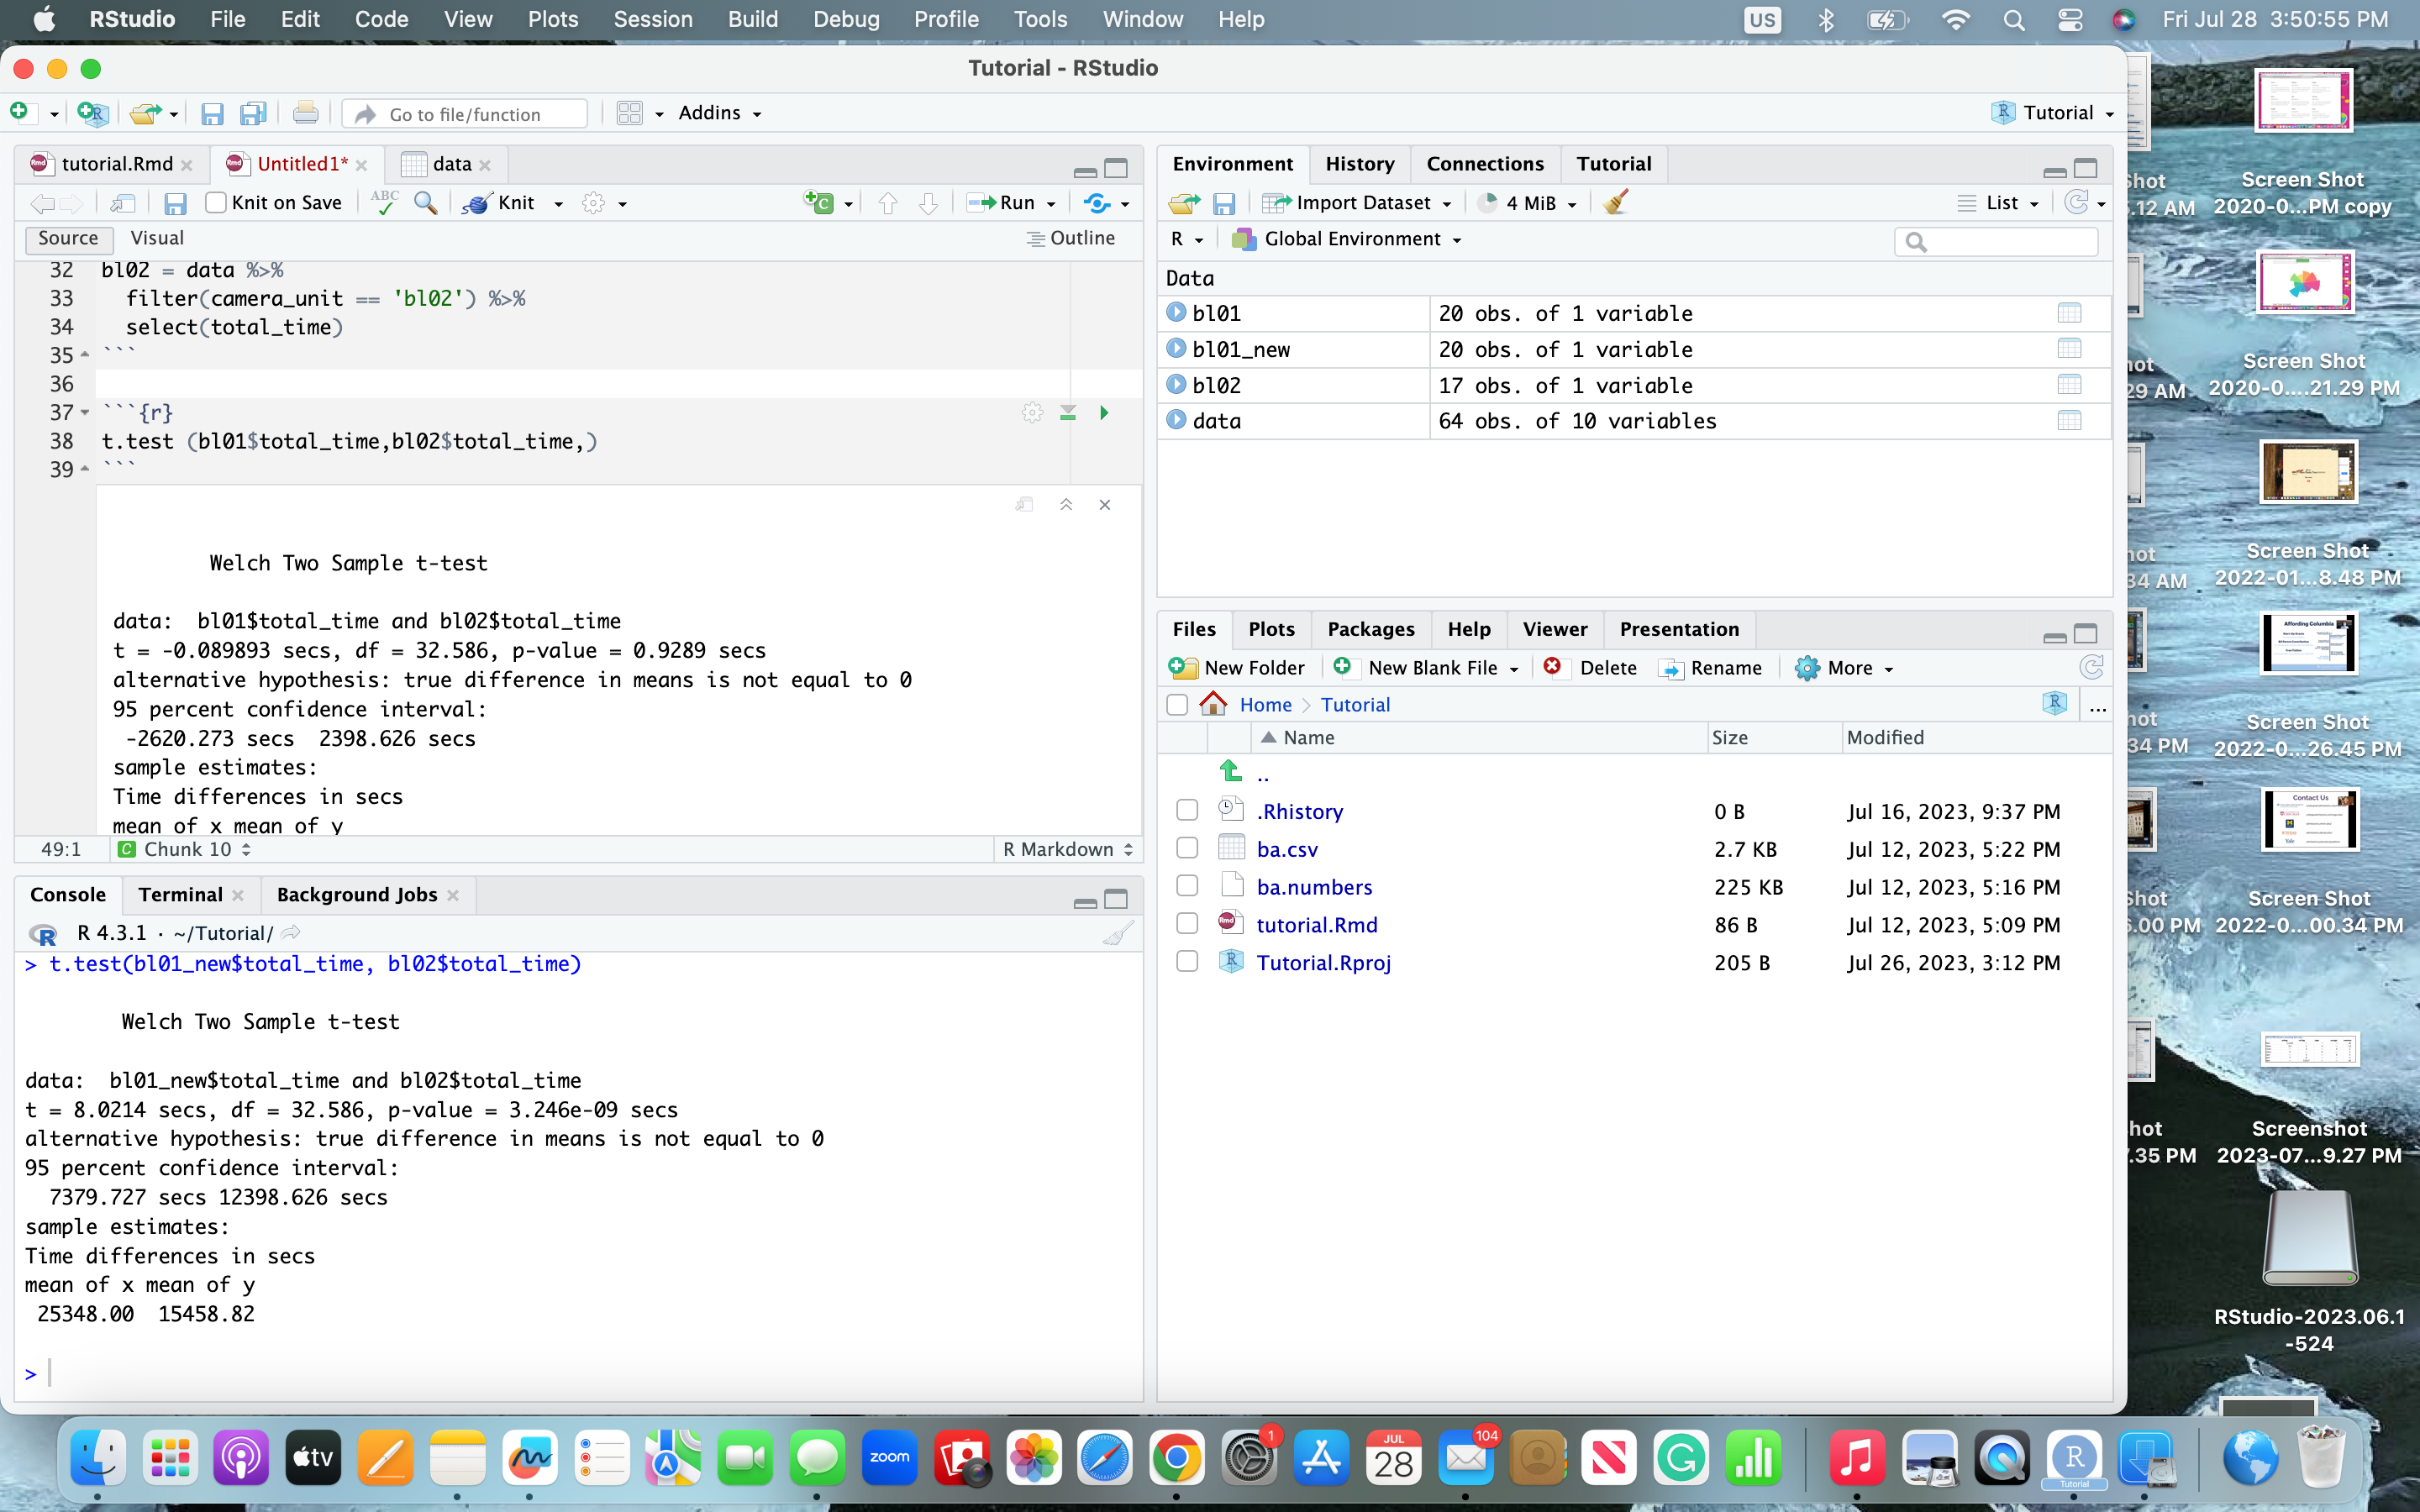The width and height of the screenshot is (2420, 1512).
Task: Run all chunks above icon
Action: (x=1068, y=412)
